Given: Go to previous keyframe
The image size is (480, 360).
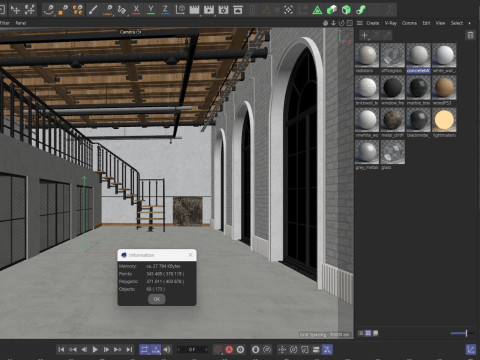Looking at the screenshot, I should 73,349.
